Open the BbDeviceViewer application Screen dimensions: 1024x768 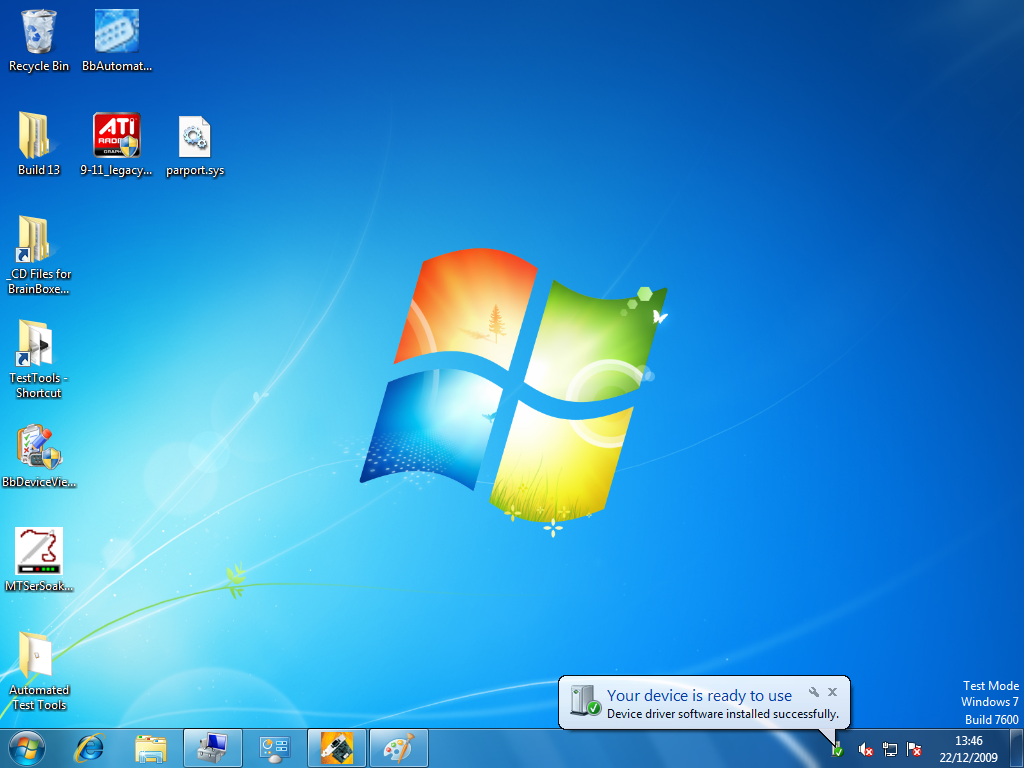point(39,447)
